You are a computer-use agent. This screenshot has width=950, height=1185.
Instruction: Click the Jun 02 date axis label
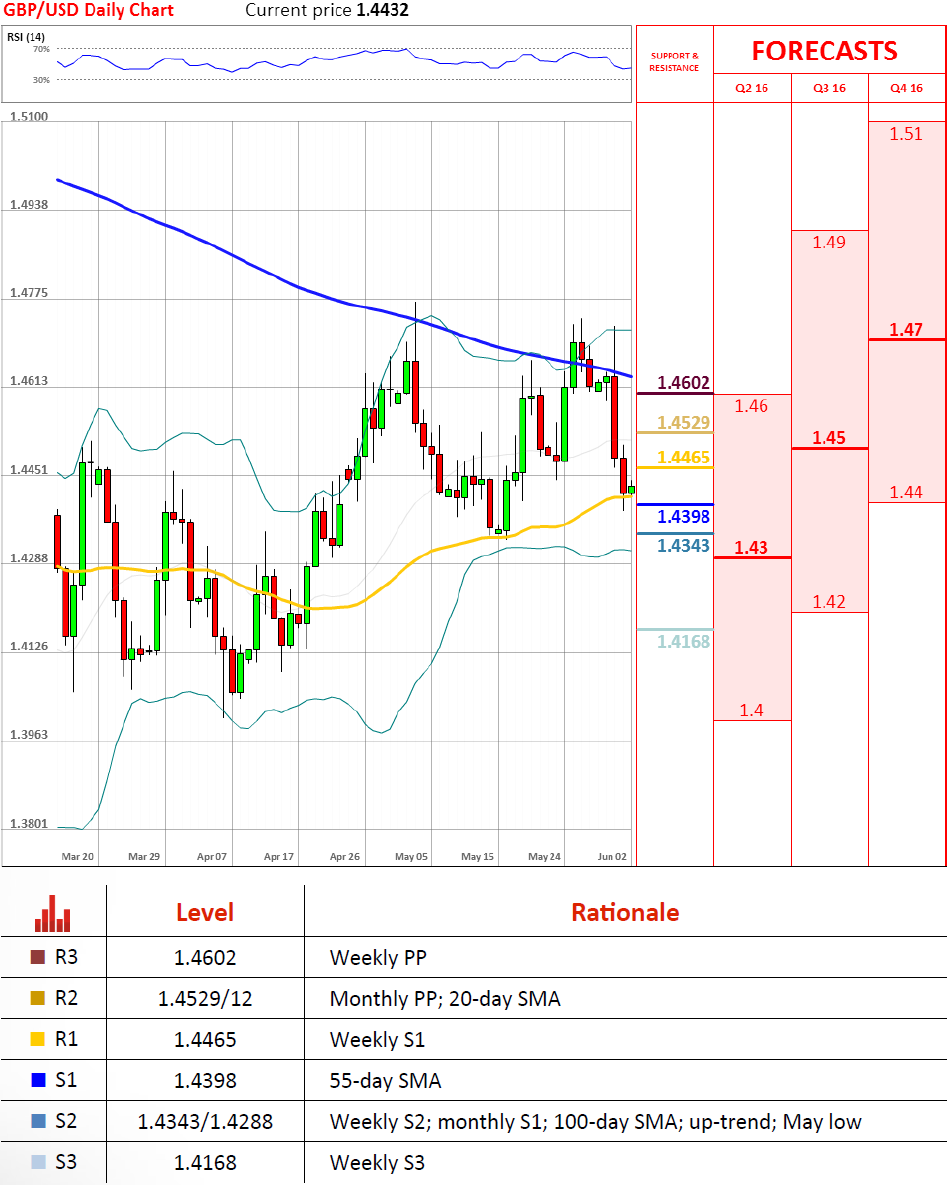(612, 856)
